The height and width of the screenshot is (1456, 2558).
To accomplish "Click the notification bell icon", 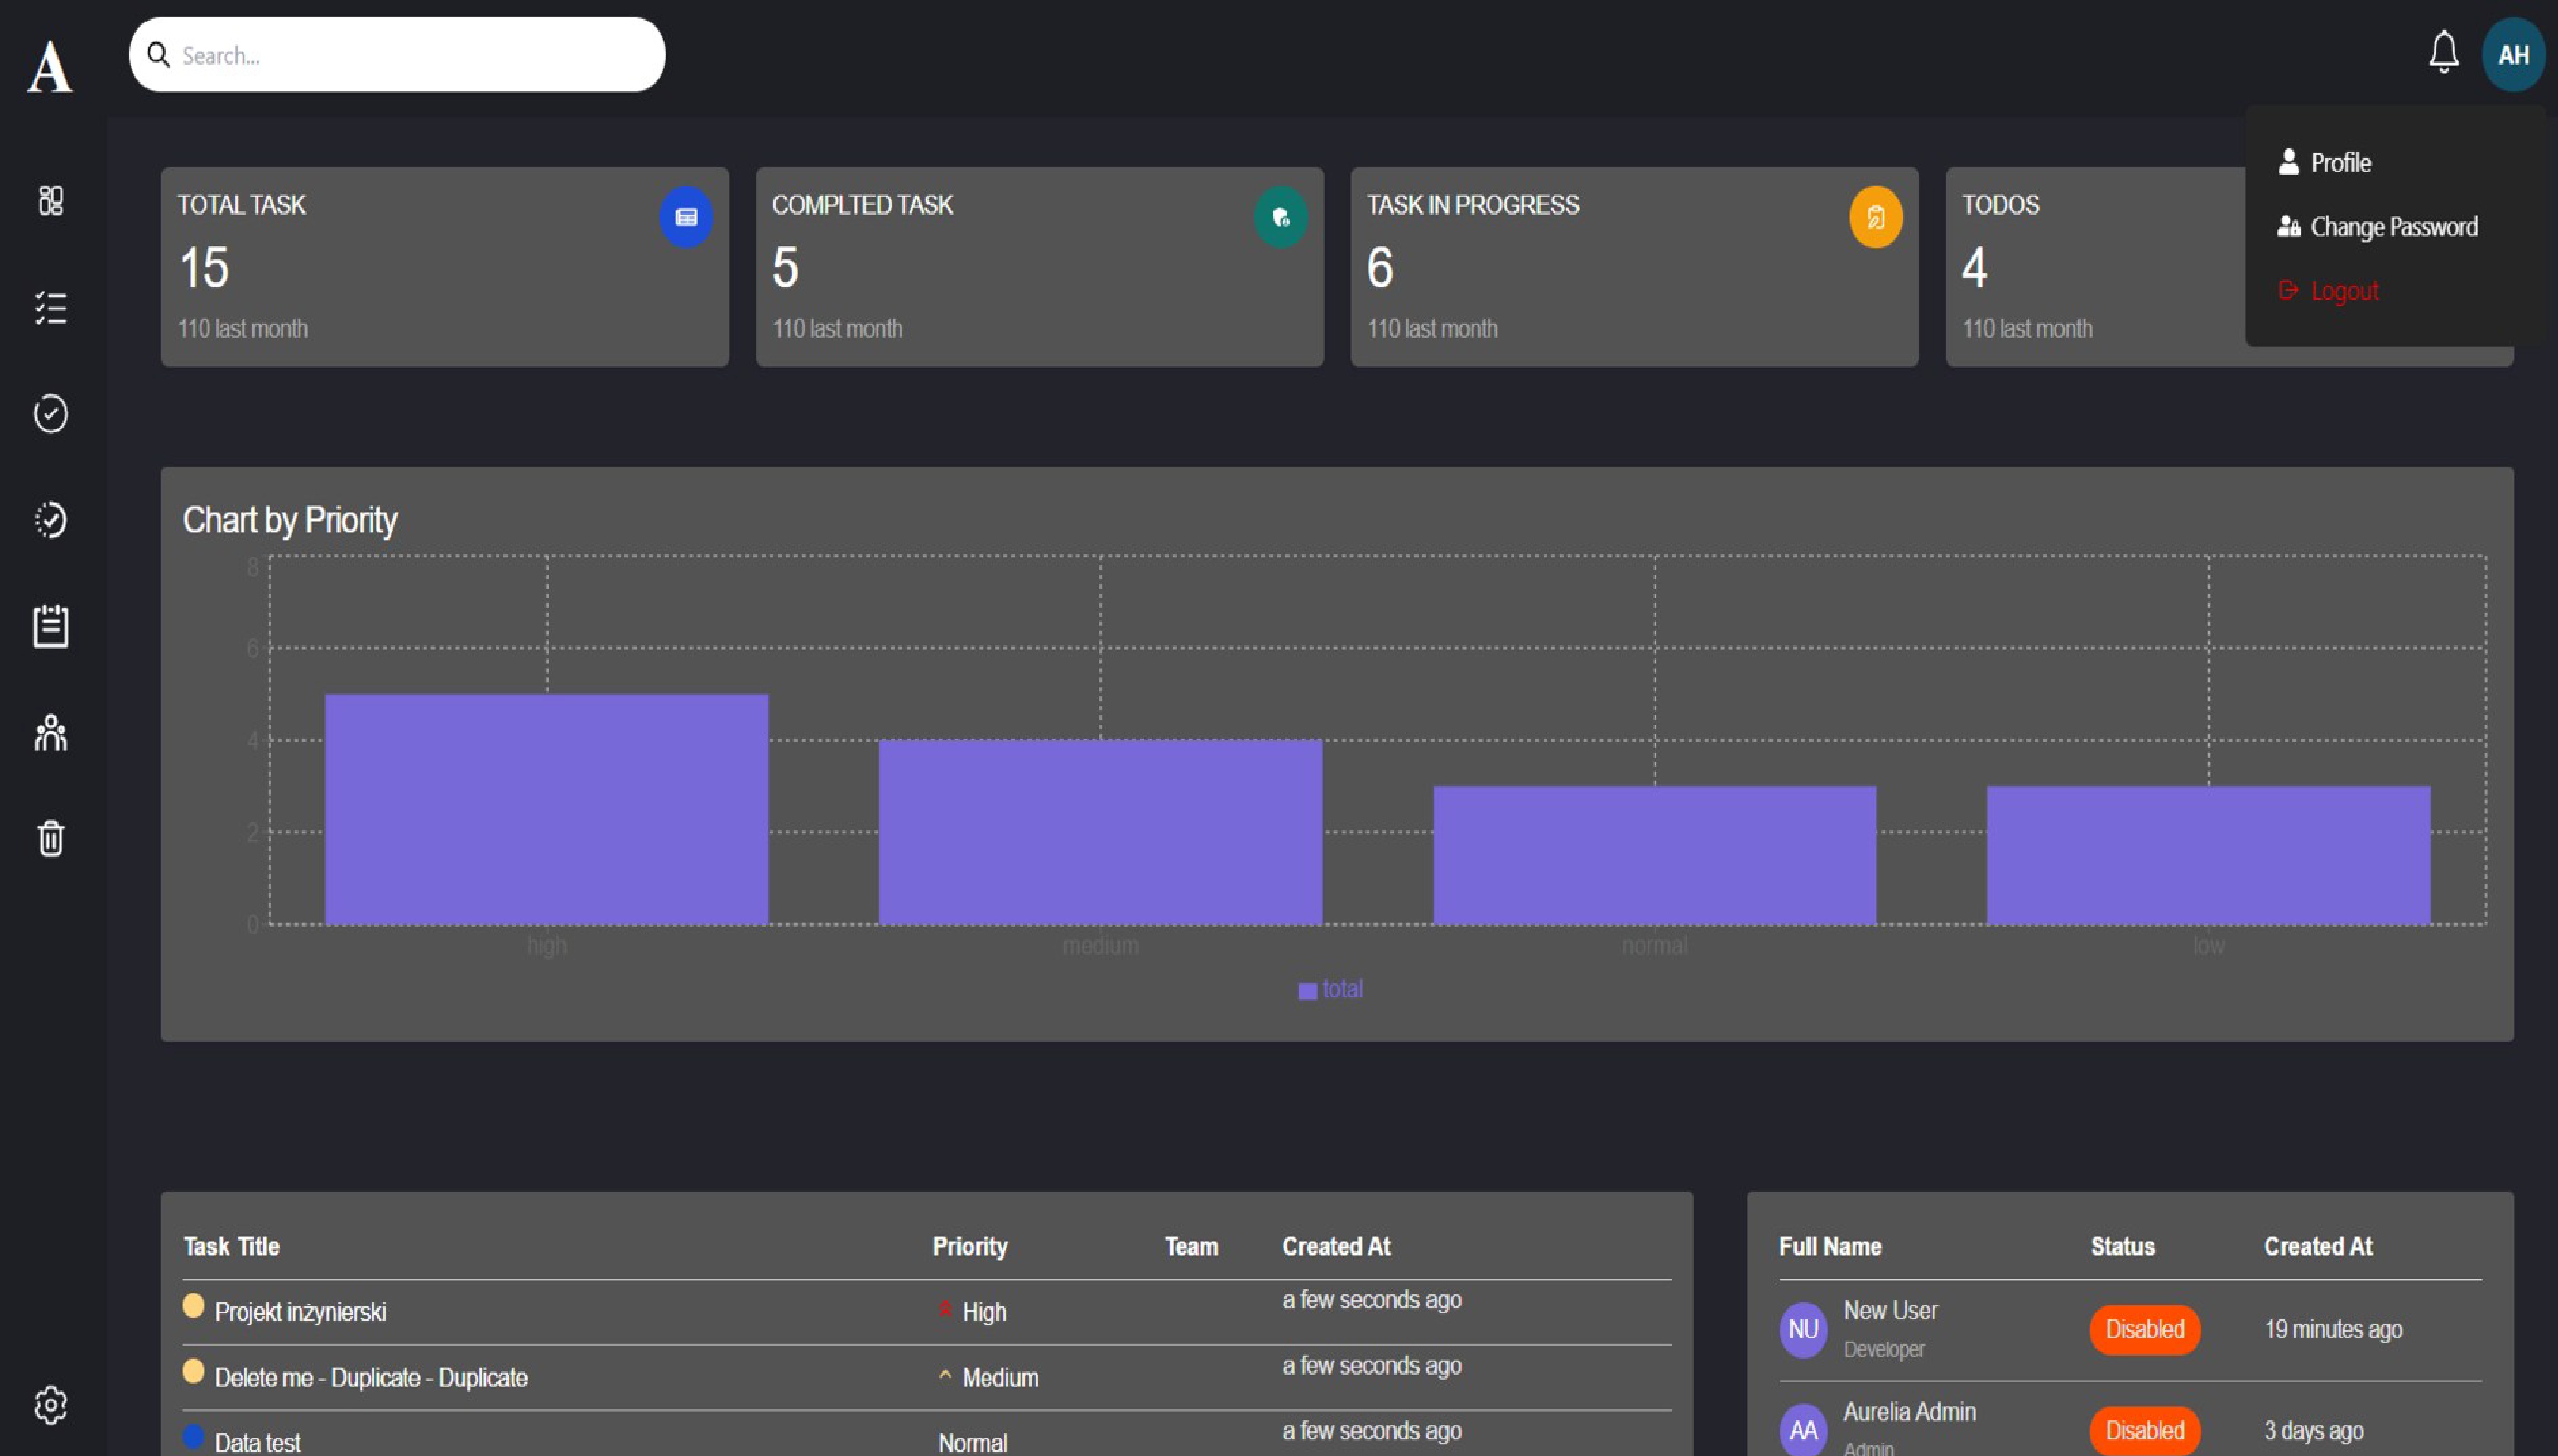I will coord(2444,52).
